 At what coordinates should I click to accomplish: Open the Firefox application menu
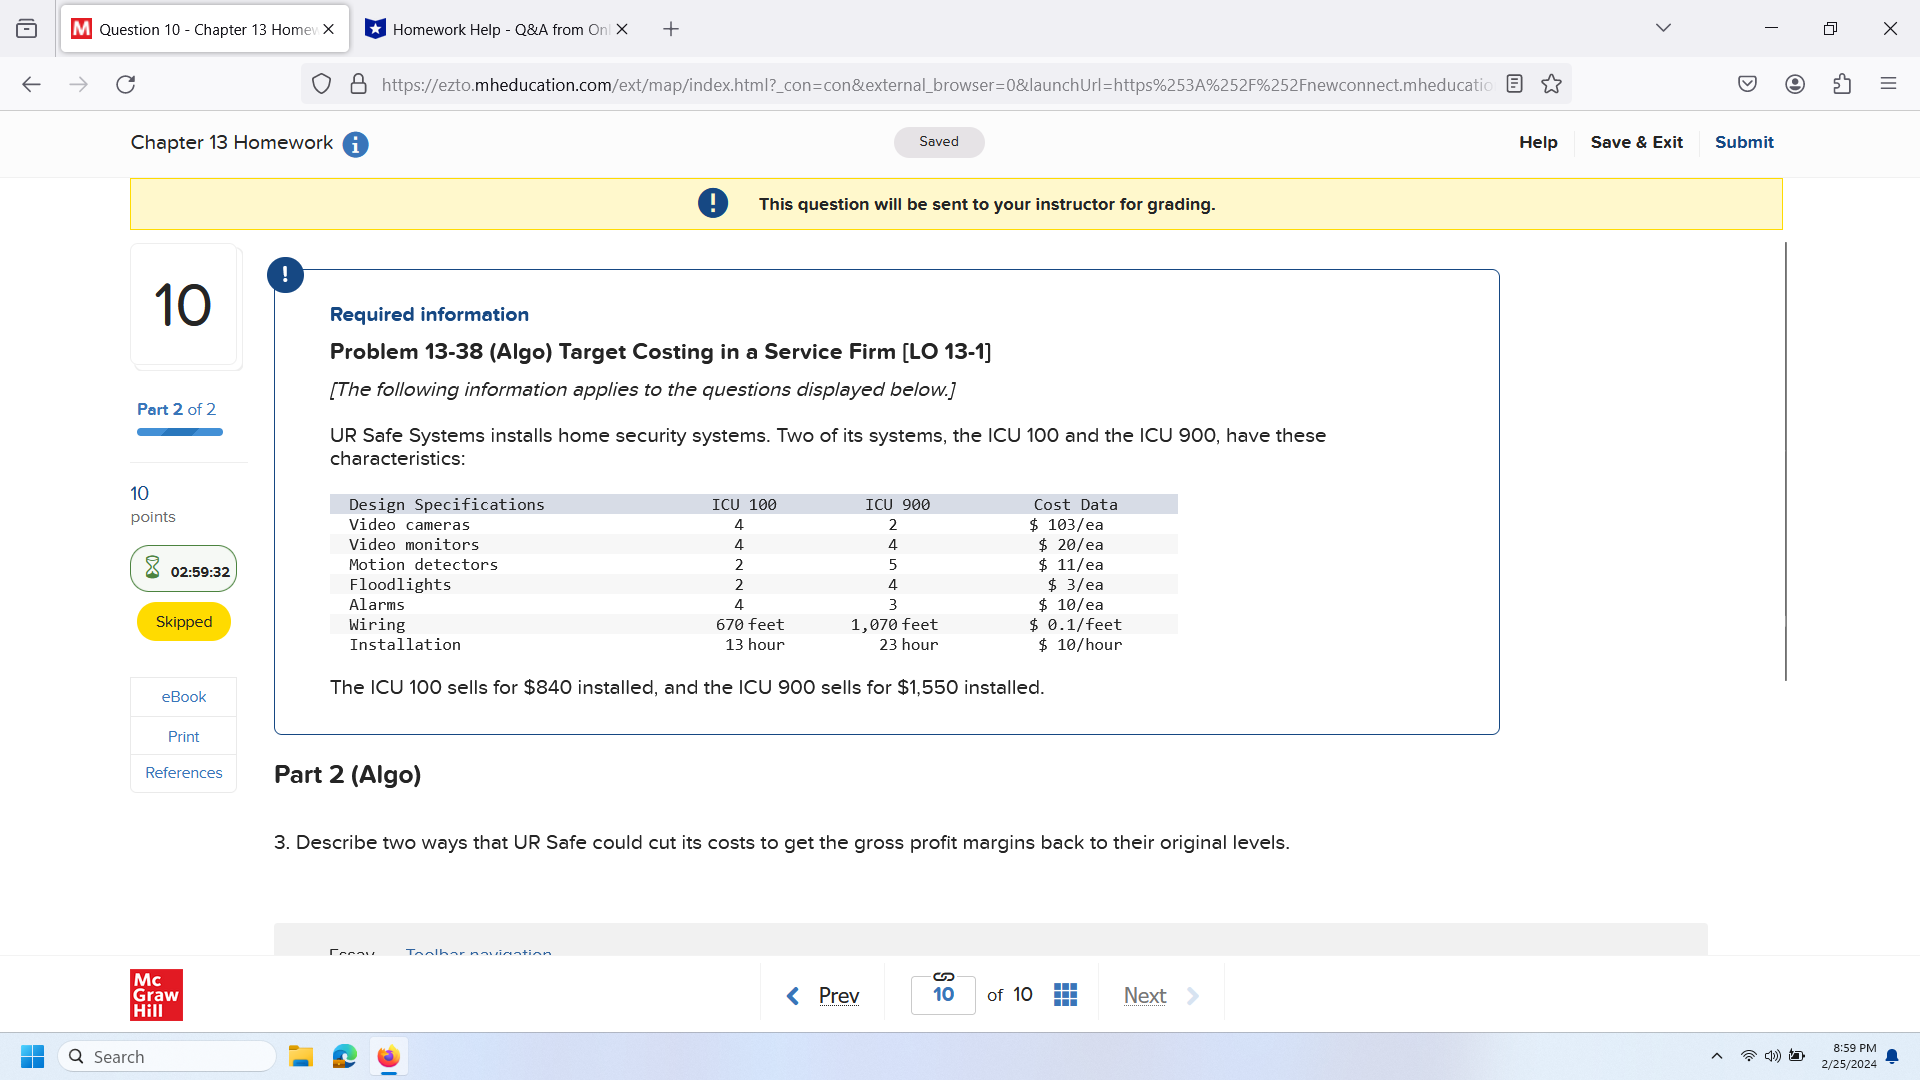[x=1890, y=84]
